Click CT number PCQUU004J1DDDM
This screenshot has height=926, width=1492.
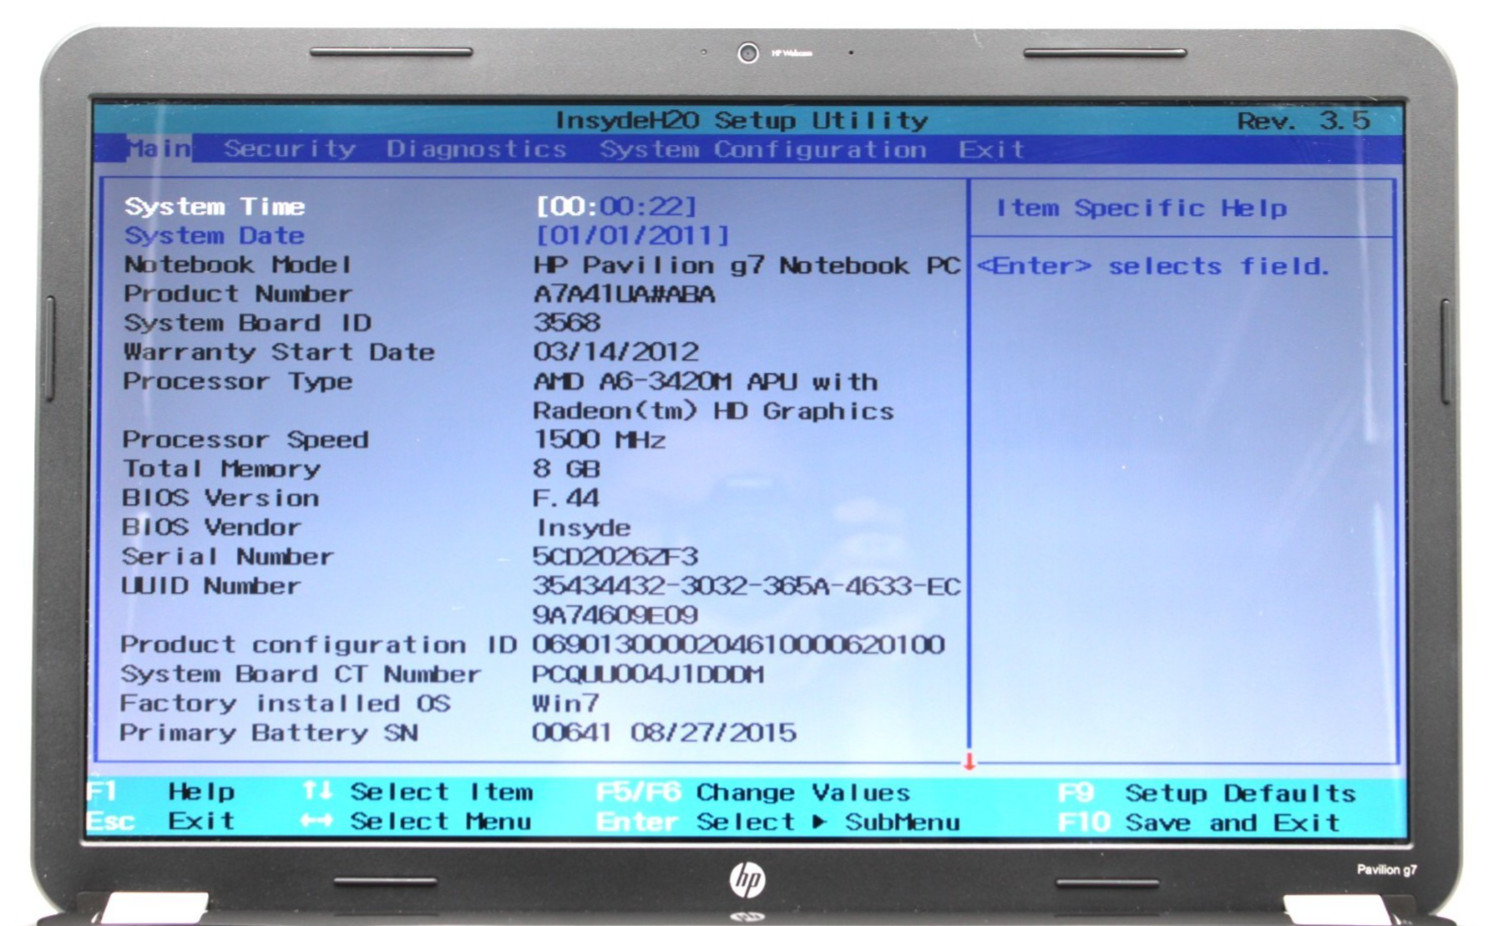coord(648,675)
